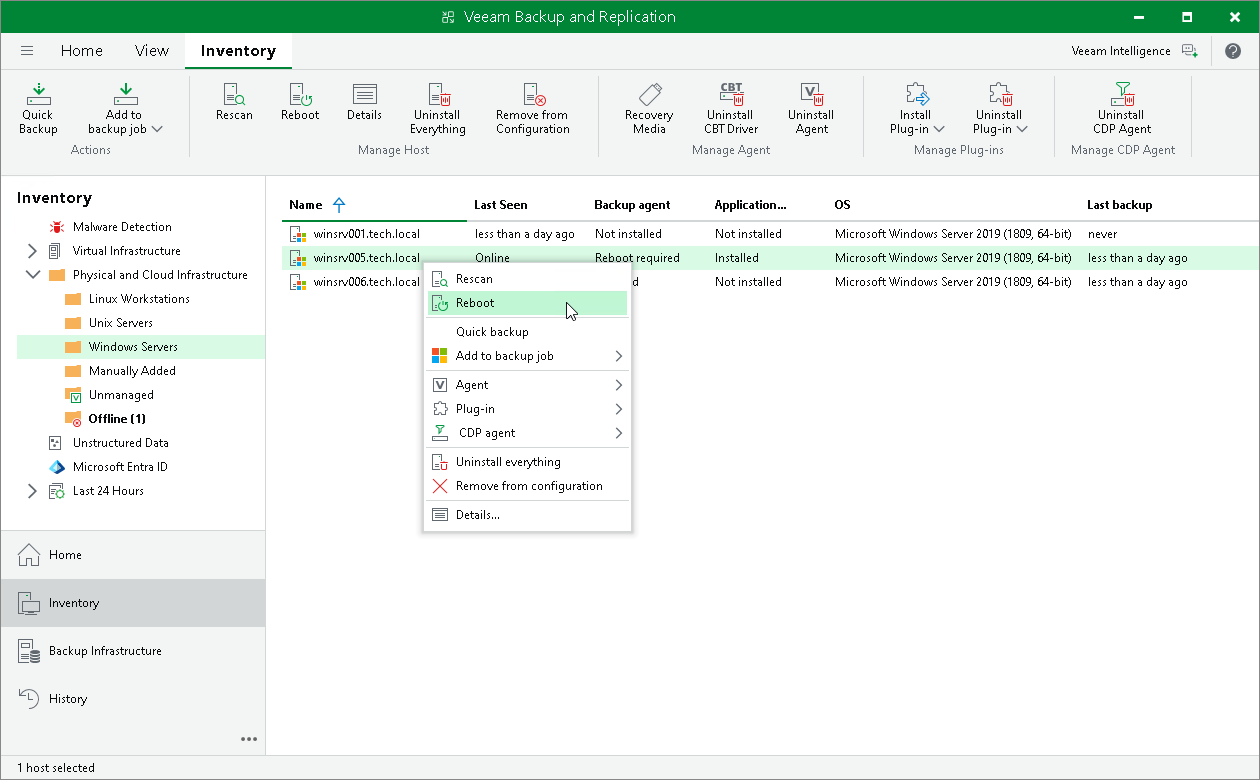Viewport: 1260px width, 780px height.
Task: Choose Uninstall everything in context menu
Action: (527, 462)
